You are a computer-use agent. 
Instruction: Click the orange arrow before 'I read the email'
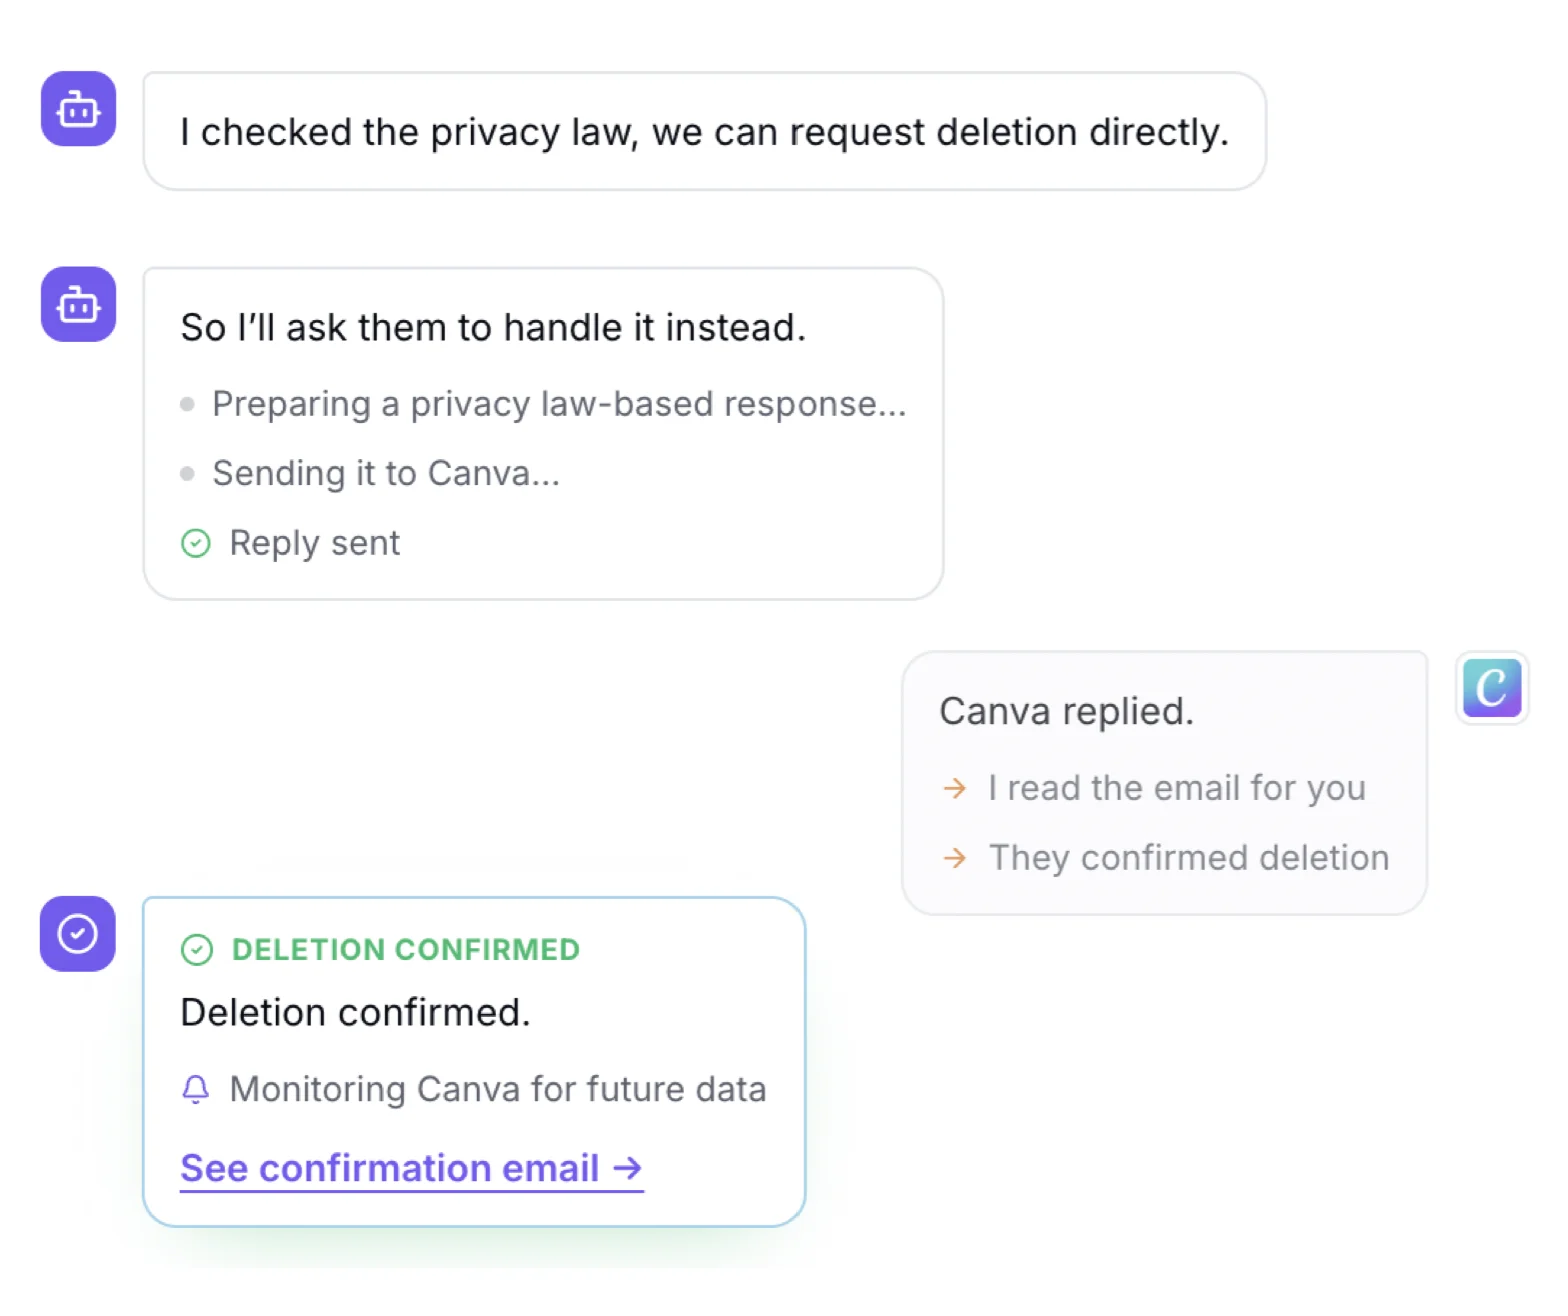pyautogui.click(x=955, y=788)
